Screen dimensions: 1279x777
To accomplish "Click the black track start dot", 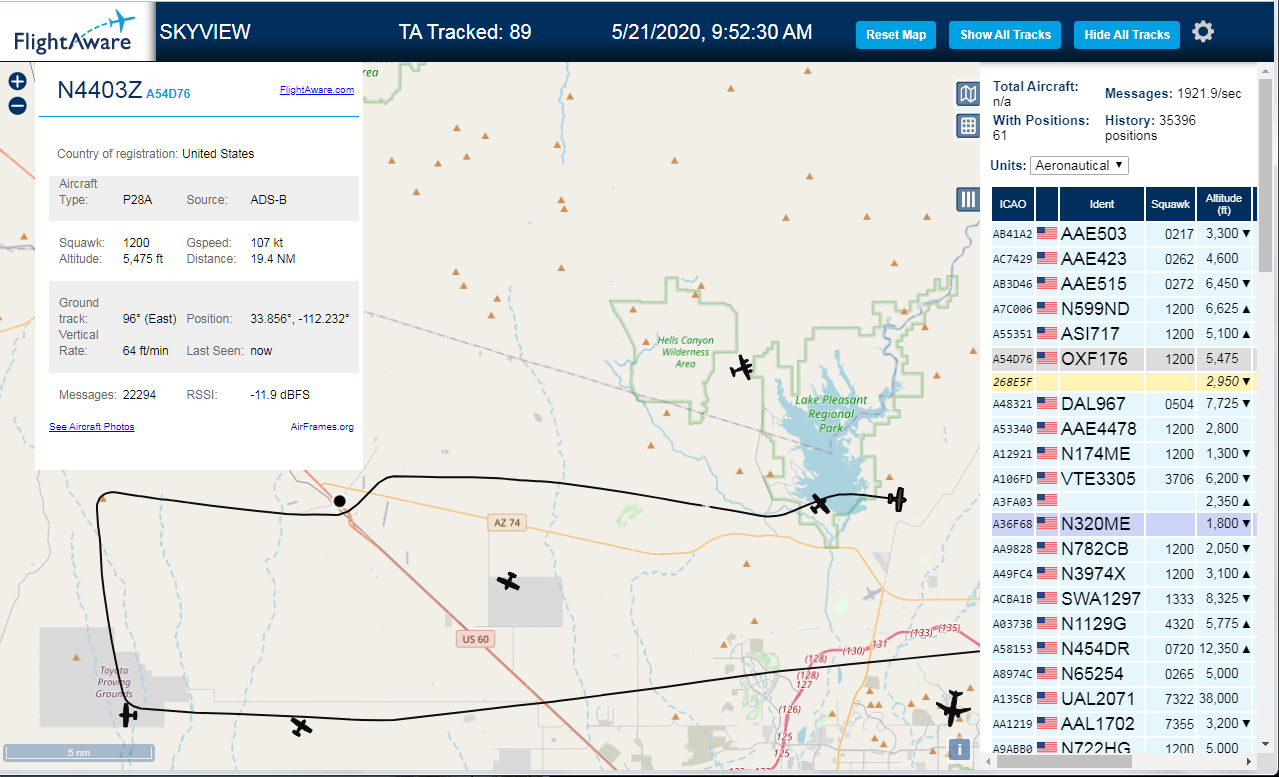I will [x=339, y=501].
